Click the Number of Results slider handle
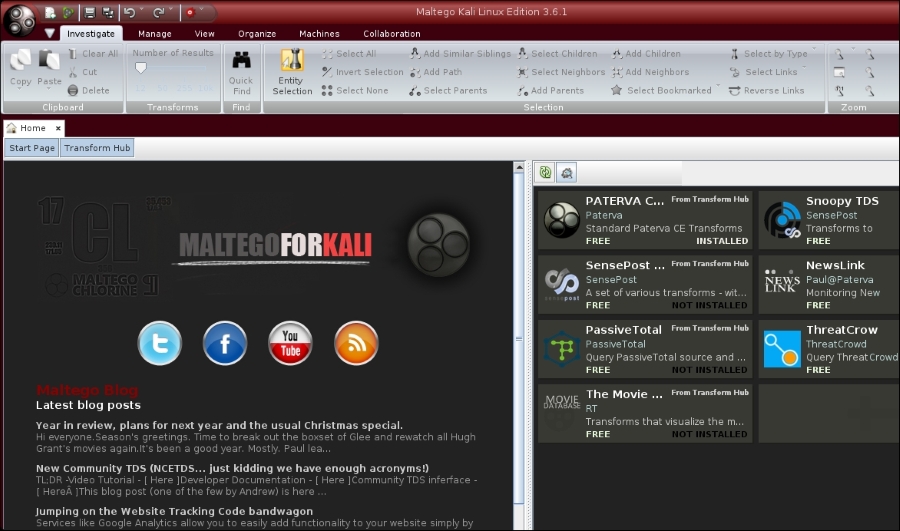This screenshot has width=900, height=531. tap(141, 69)
